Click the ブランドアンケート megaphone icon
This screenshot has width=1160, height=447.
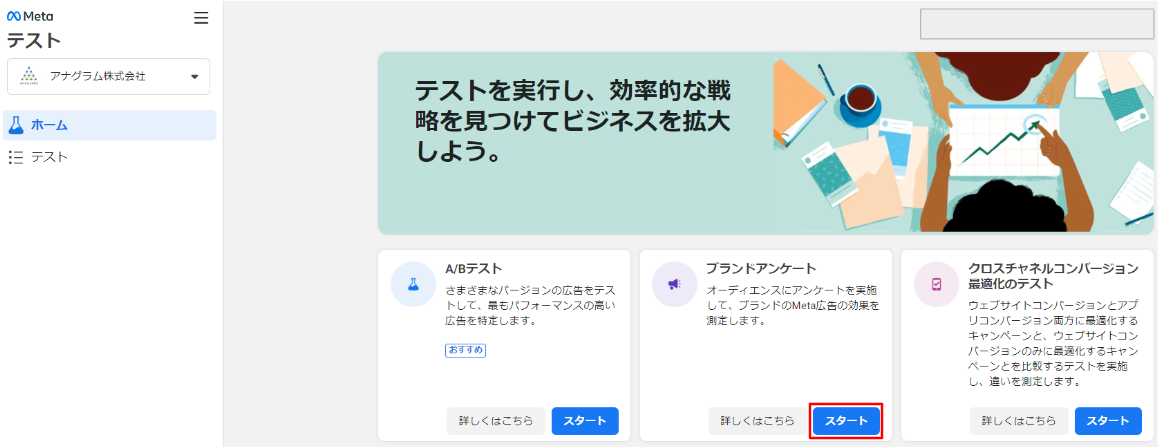673,285
